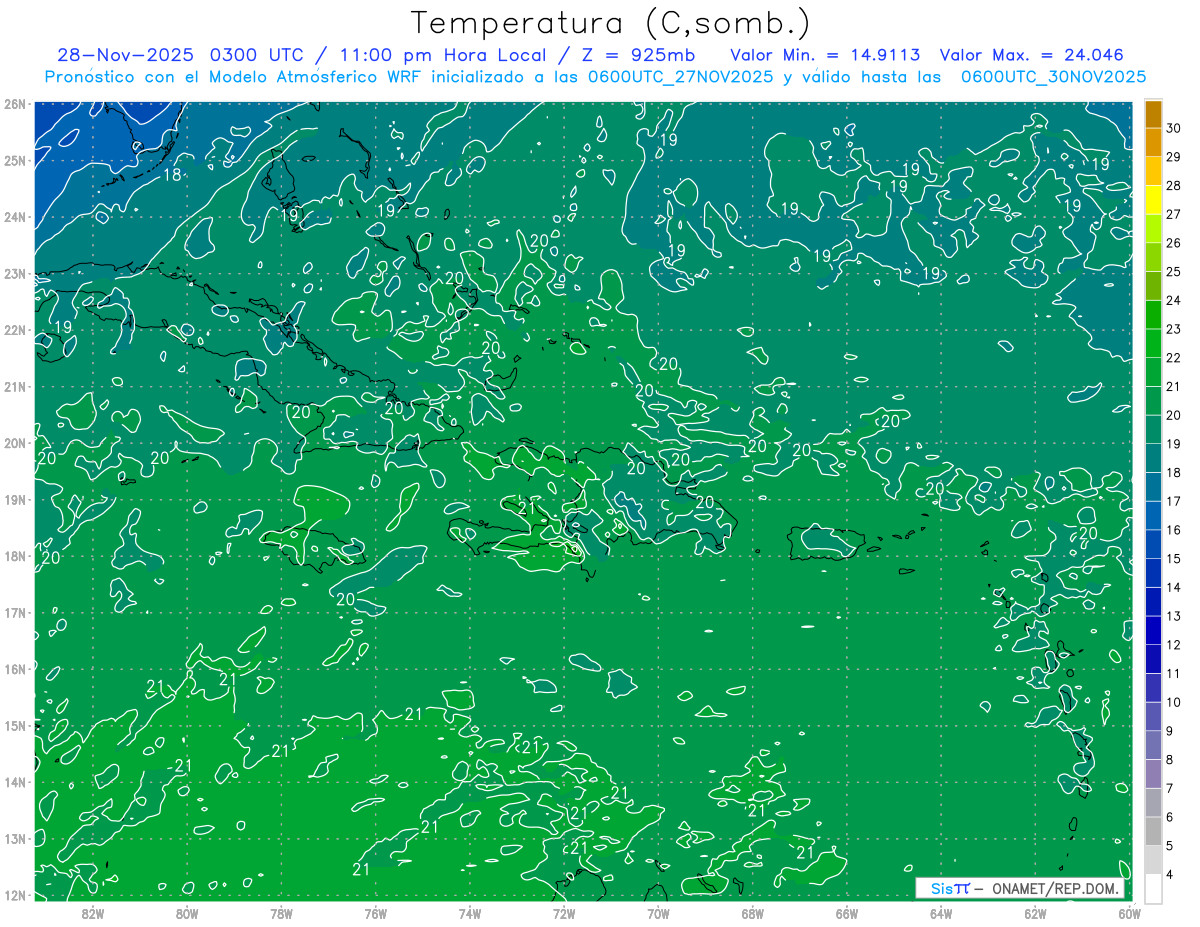Click the white legend band below 4

pos(1153,888)
